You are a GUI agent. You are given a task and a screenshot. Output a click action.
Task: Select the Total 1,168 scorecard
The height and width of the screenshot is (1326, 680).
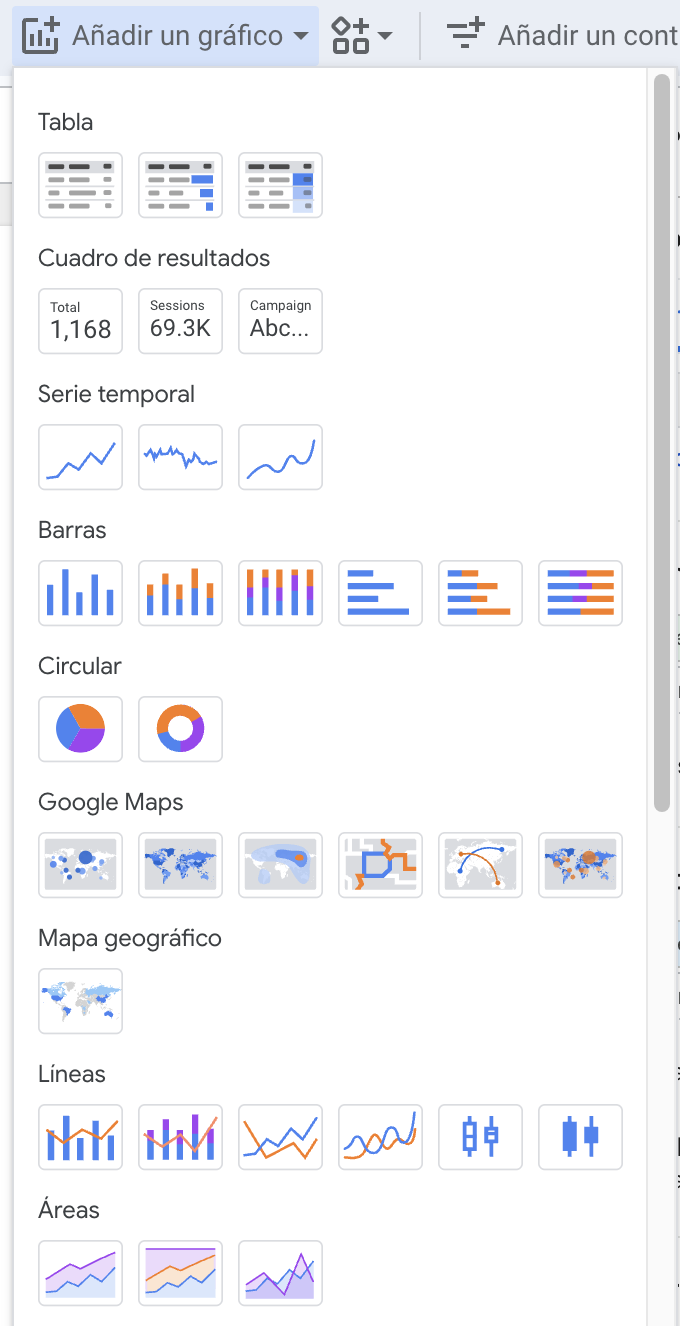80,321
